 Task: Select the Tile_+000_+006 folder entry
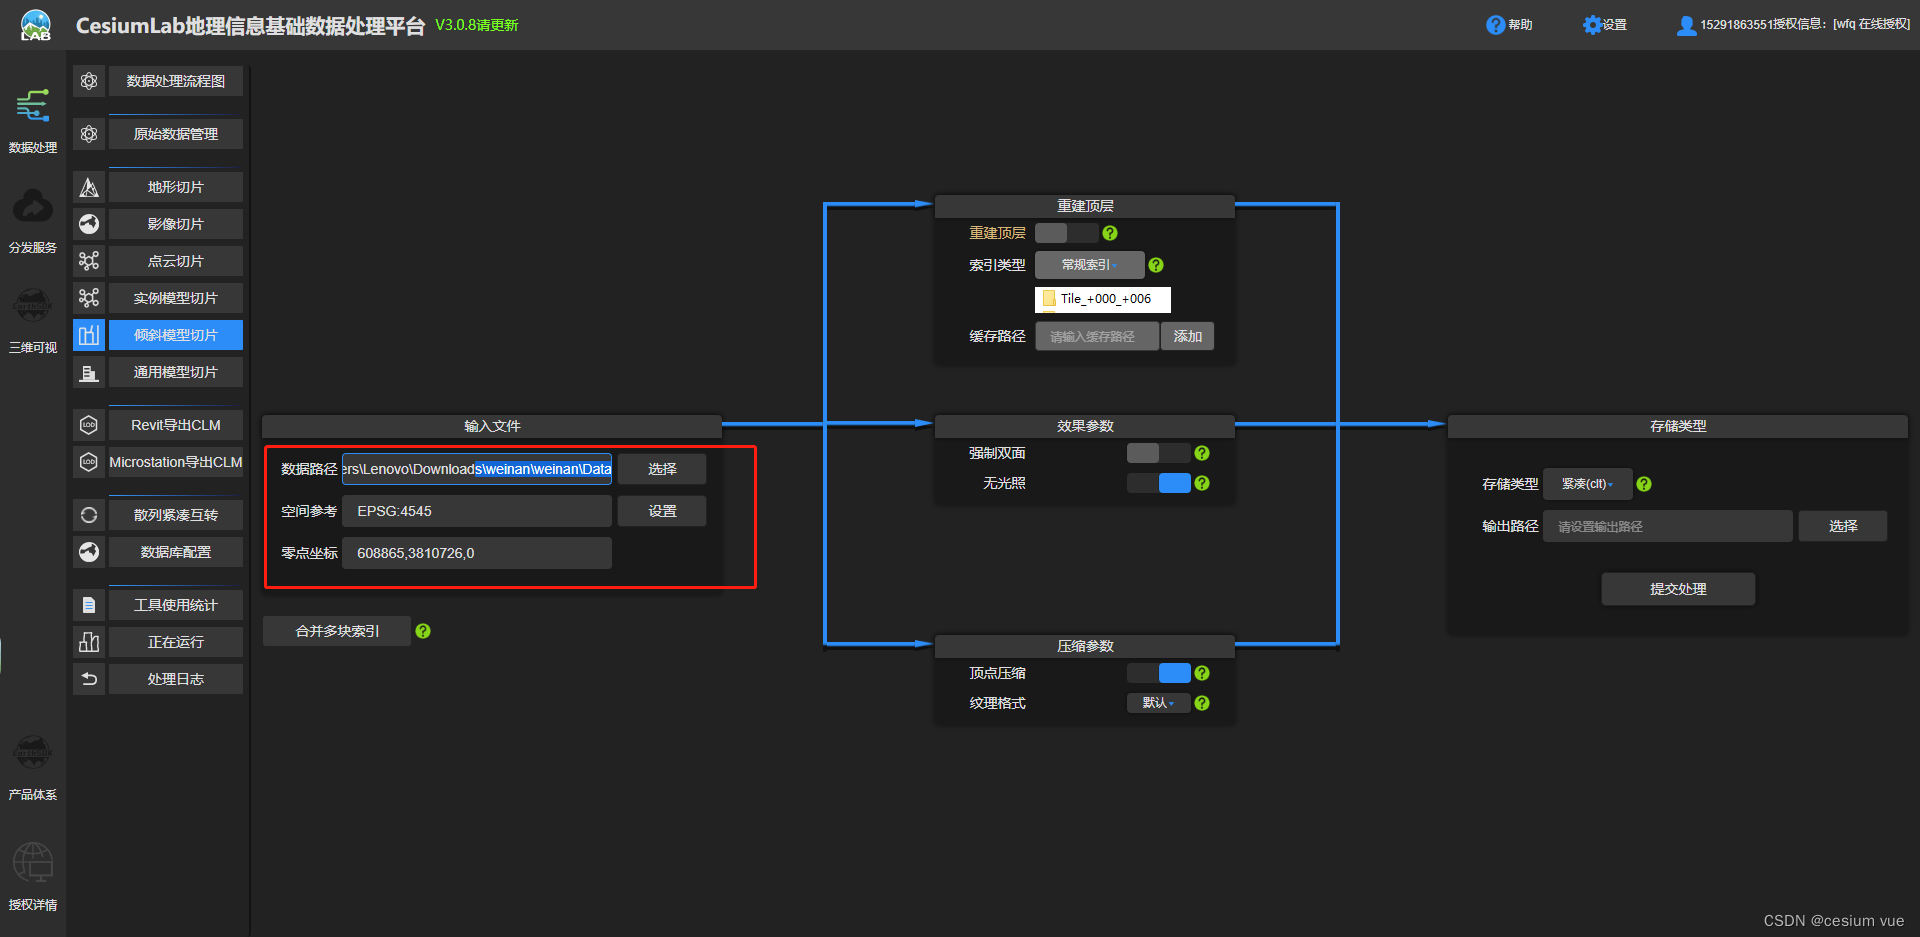point(1103,299)
